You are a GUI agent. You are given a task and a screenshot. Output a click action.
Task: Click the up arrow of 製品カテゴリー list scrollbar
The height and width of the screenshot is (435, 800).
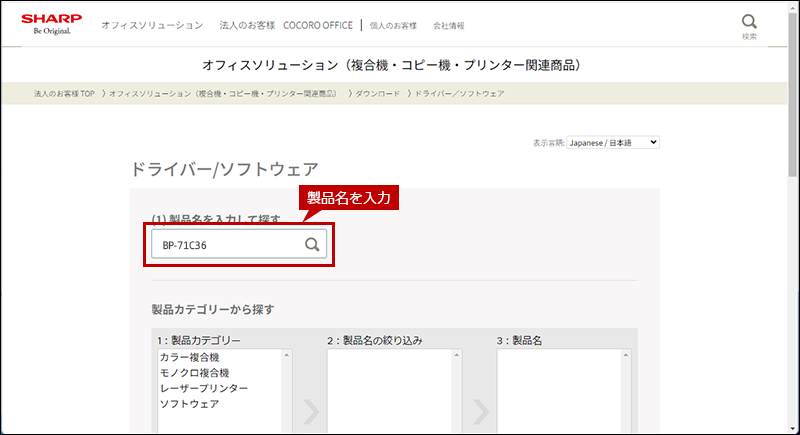point(287,355)
